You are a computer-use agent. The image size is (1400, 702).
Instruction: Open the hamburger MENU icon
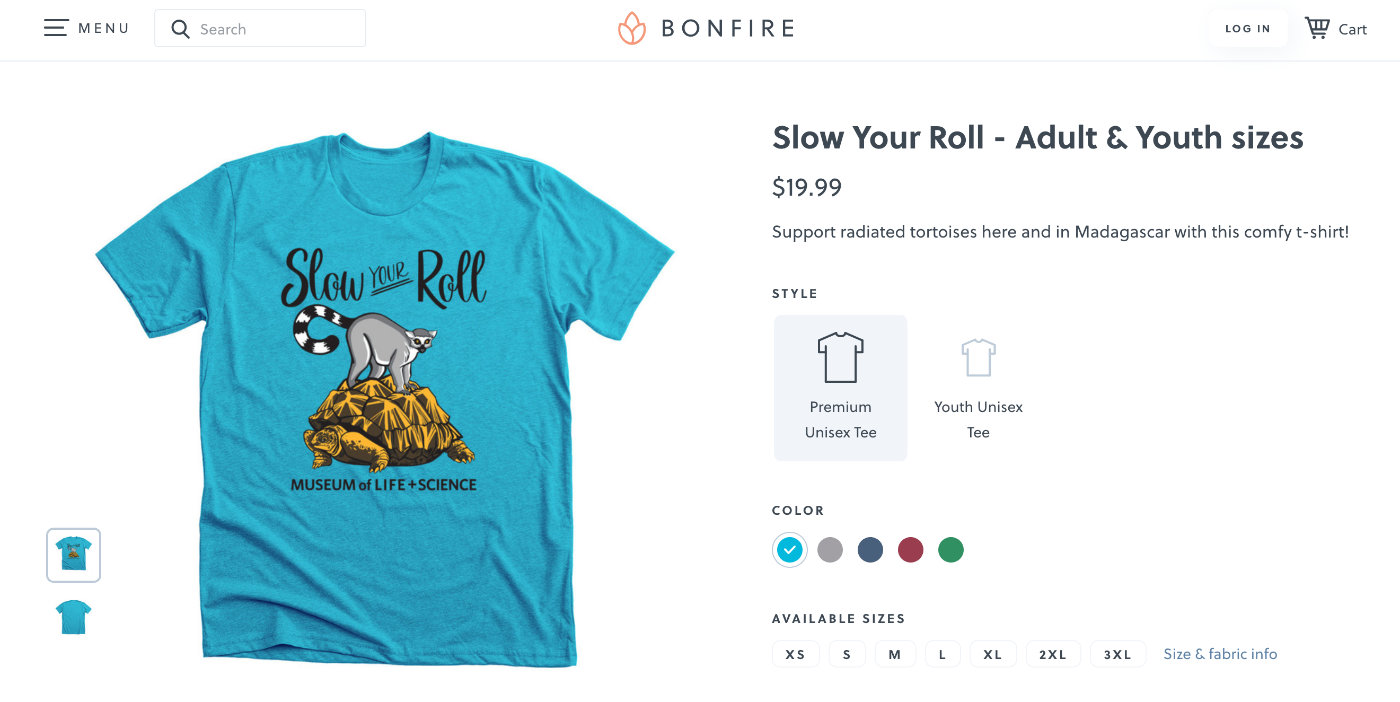point(56,28)
